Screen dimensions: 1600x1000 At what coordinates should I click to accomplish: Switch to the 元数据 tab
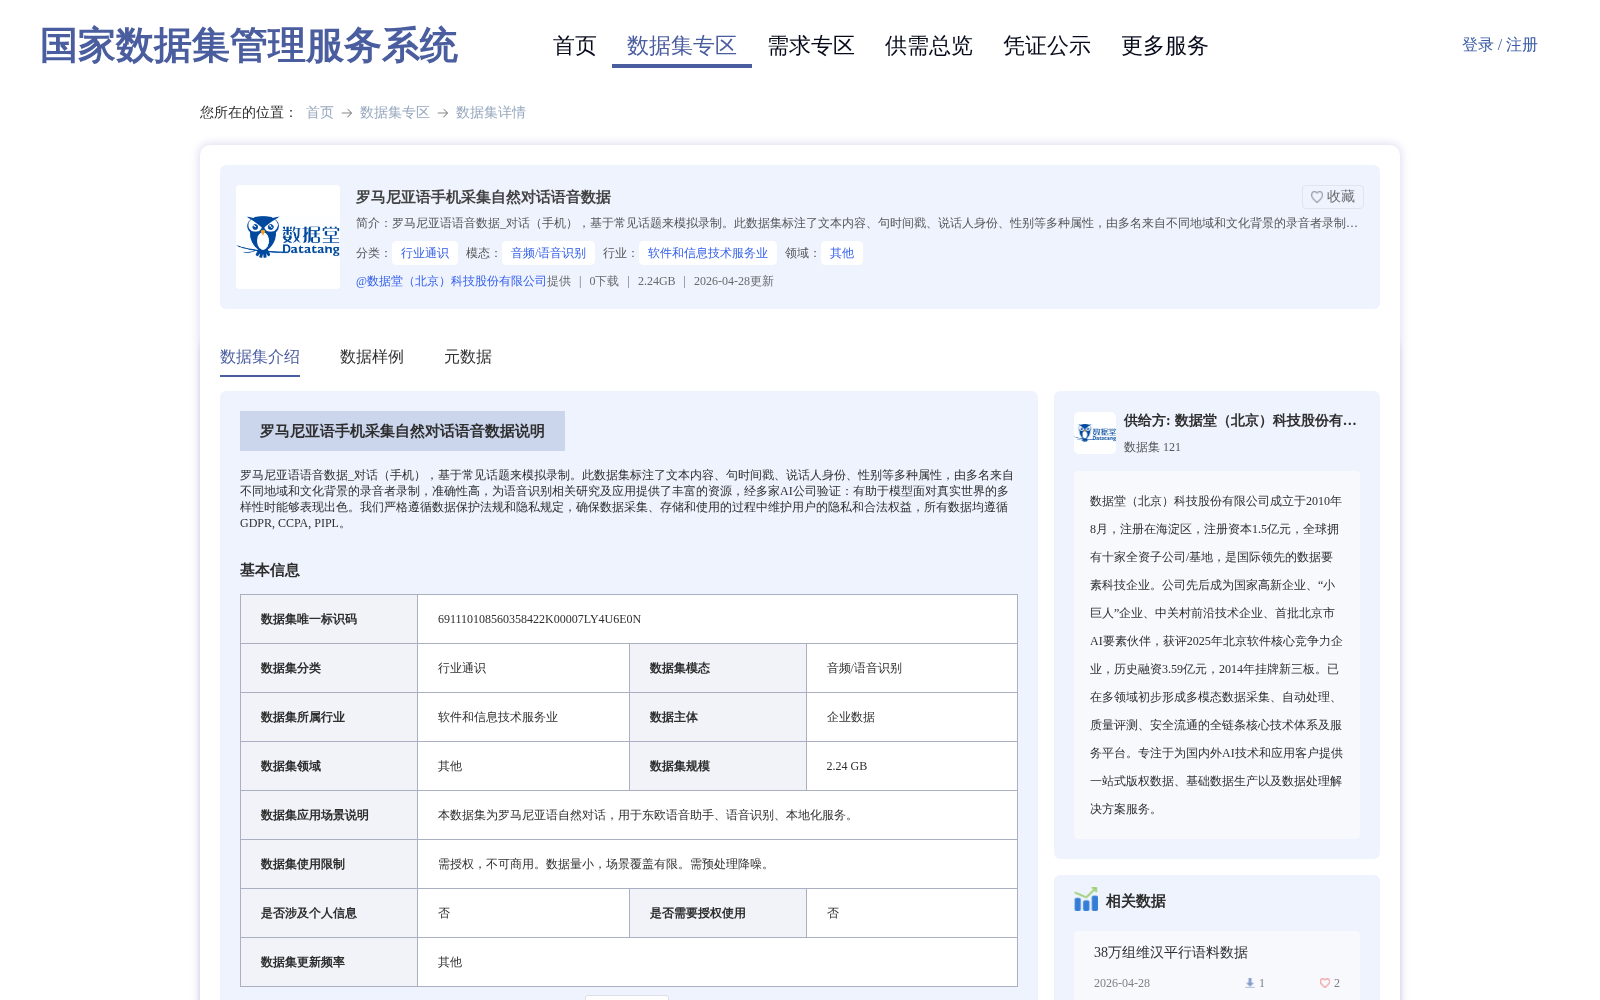tap(468, 357)
